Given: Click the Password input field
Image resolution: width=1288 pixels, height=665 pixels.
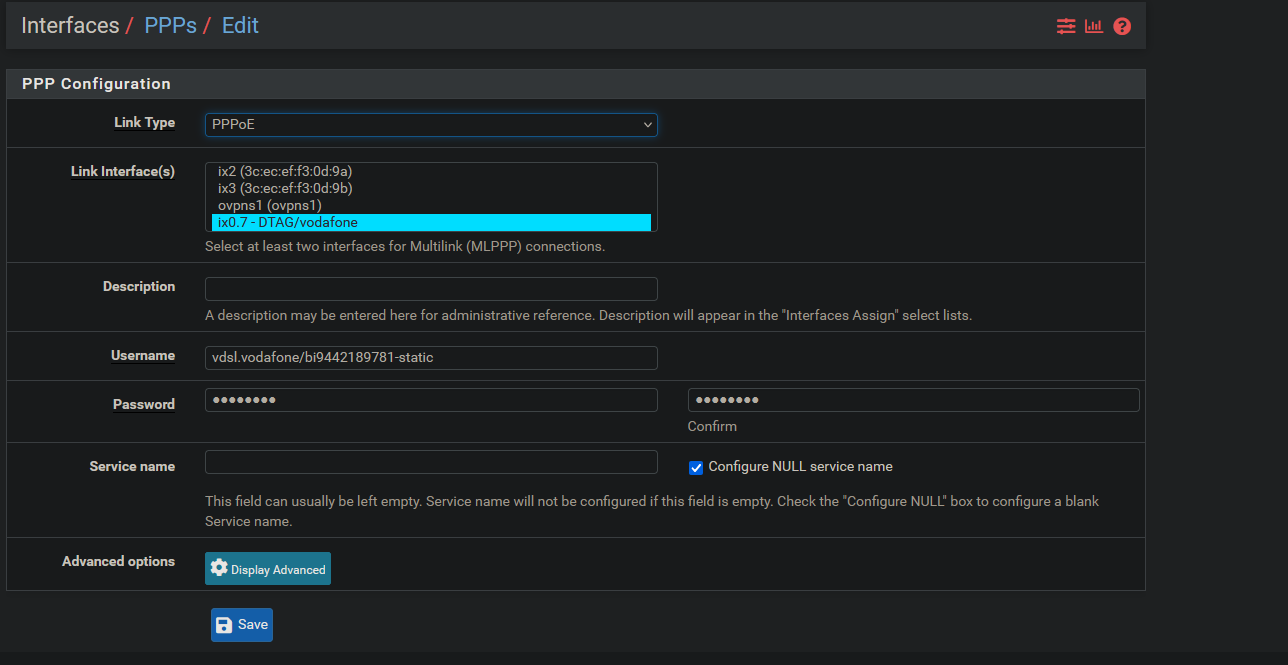Looking at the screenshot, I should click(x=431, y=400).
